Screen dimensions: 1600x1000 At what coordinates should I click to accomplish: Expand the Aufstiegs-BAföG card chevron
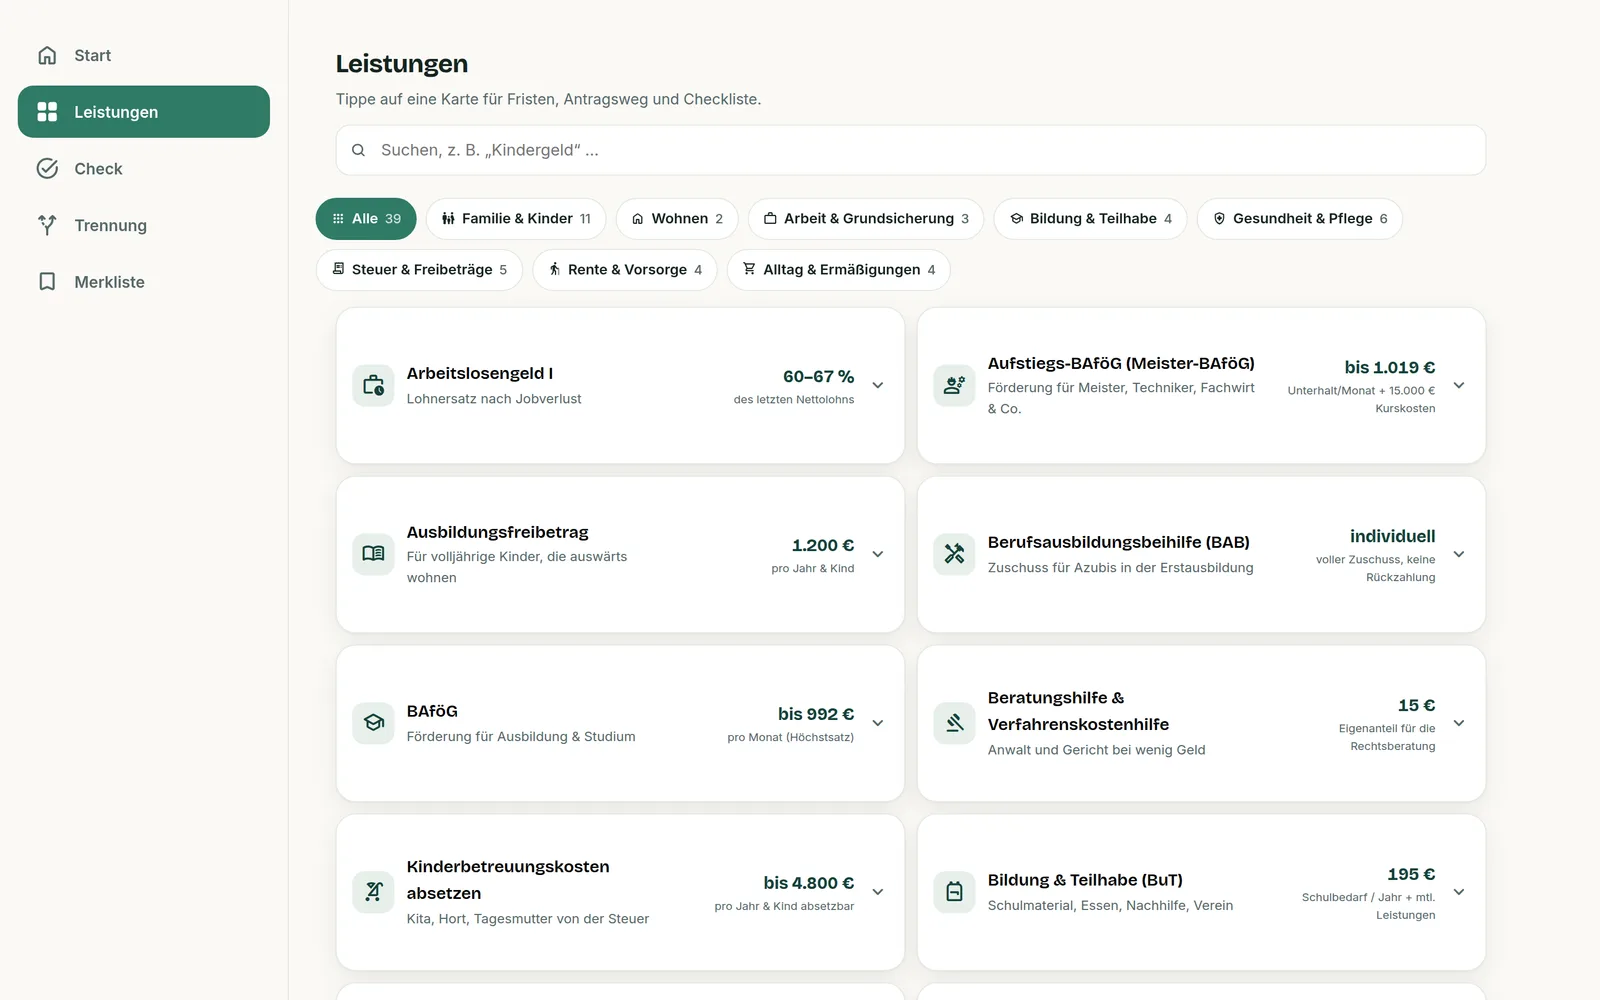pos(1459,385)
